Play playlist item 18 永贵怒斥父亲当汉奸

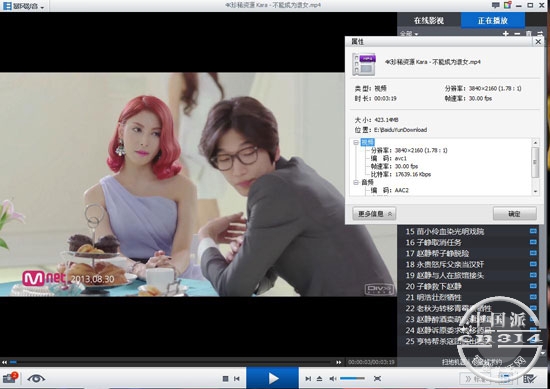(444, 264)
